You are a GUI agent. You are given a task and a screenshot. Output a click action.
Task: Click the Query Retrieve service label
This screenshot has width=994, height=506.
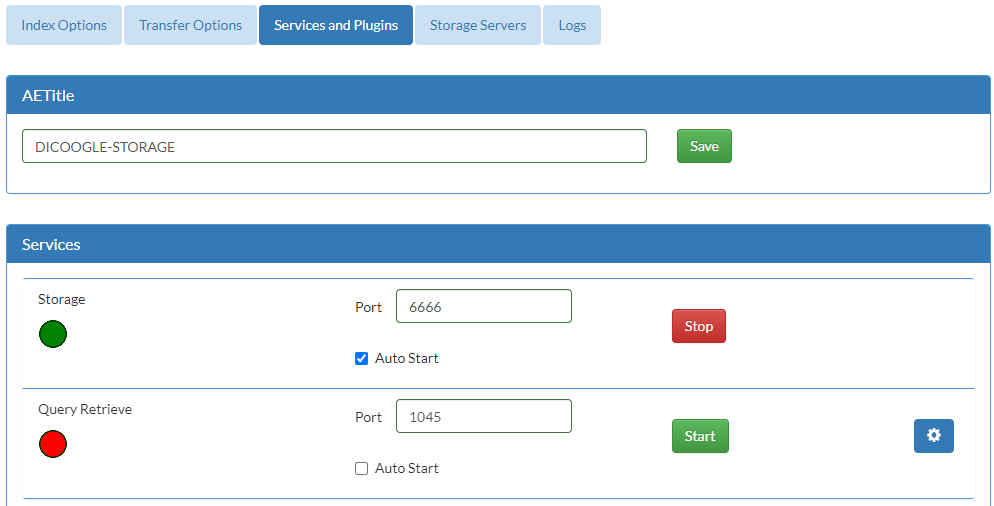coord(85,409)
